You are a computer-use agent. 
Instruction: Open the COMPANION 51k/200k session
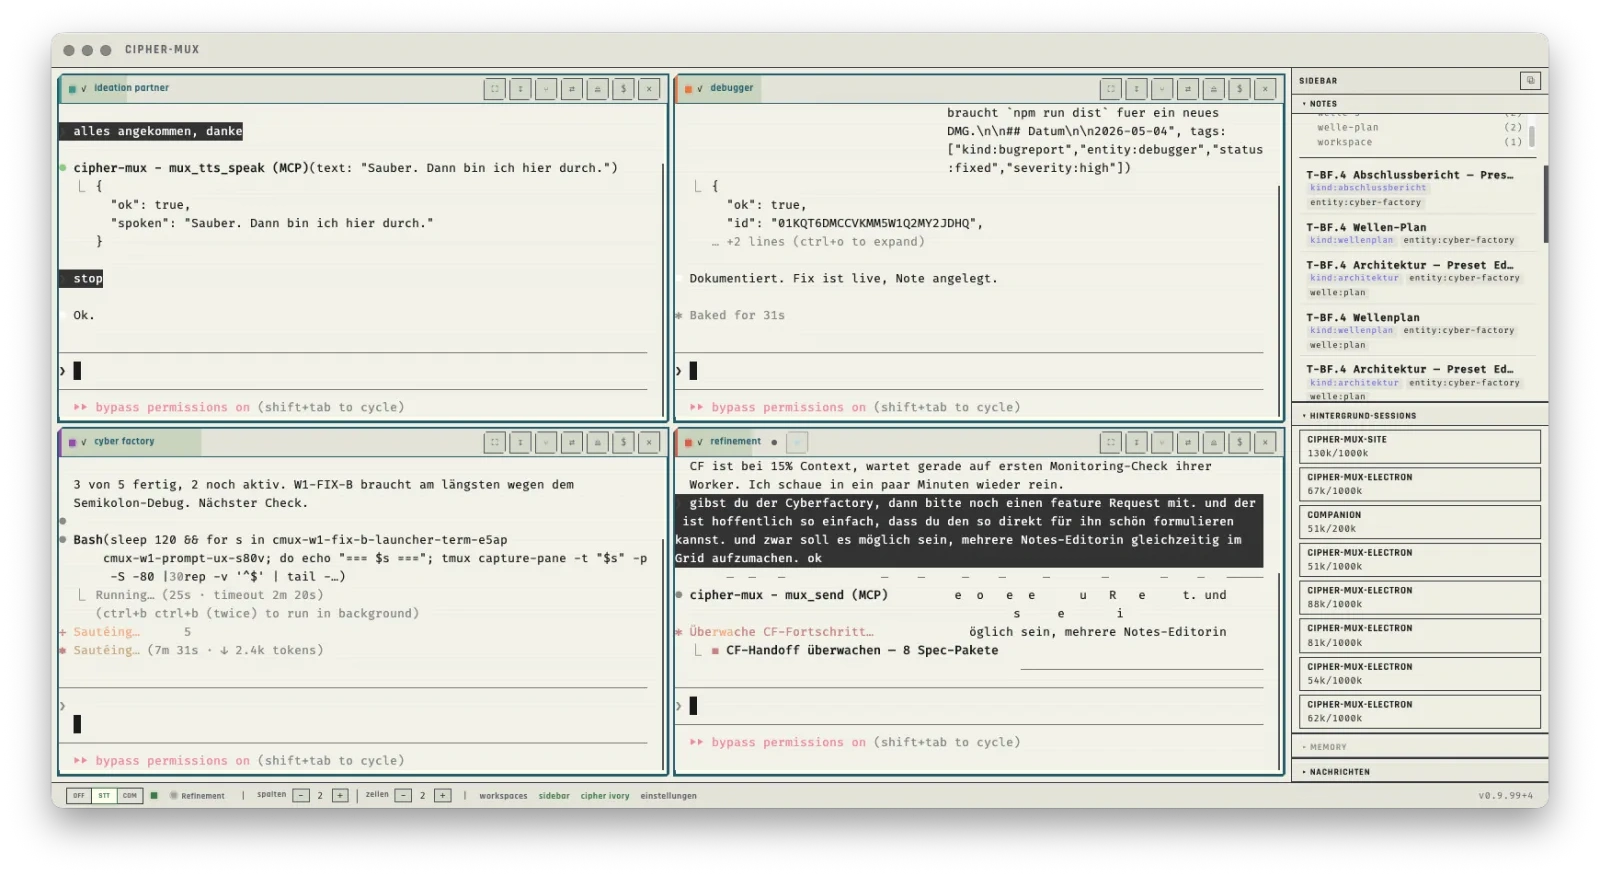(1420, 522)
